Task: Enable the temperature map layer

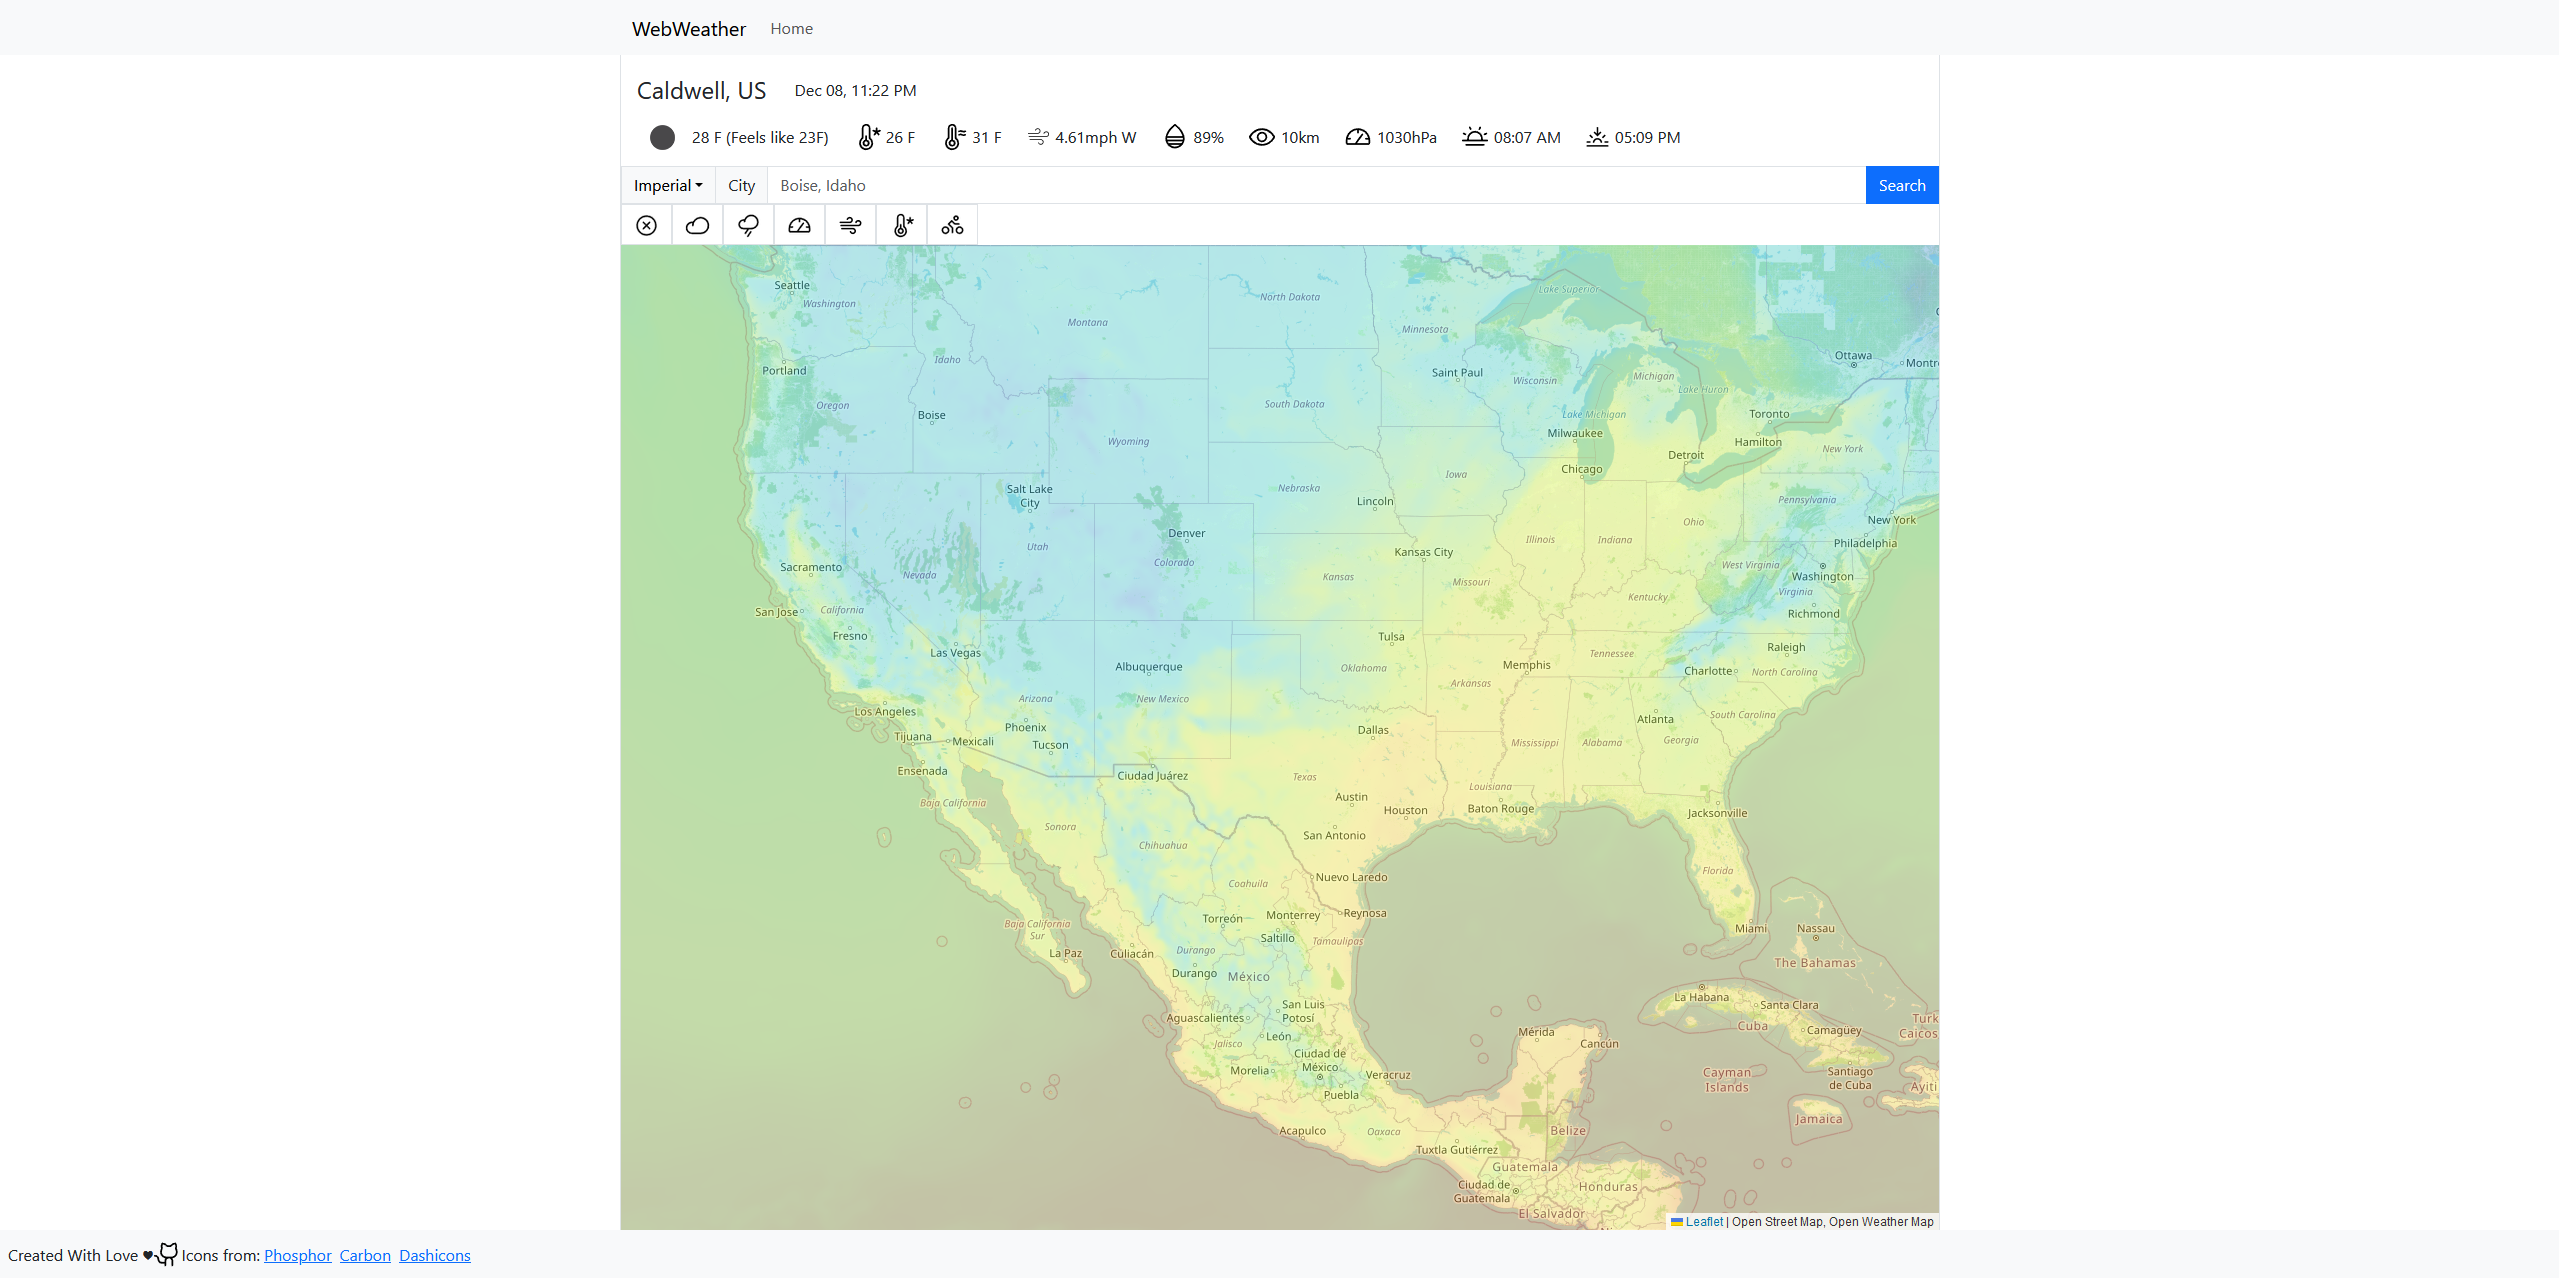Action: [x=902, y=225]
